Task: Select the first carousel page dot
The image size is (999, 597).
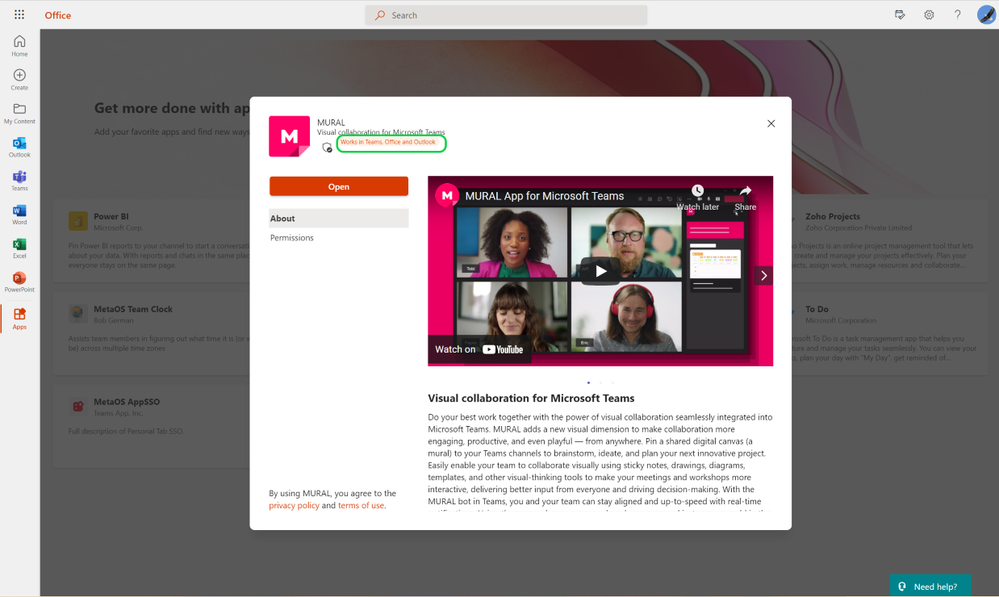Action: (588, 382)
